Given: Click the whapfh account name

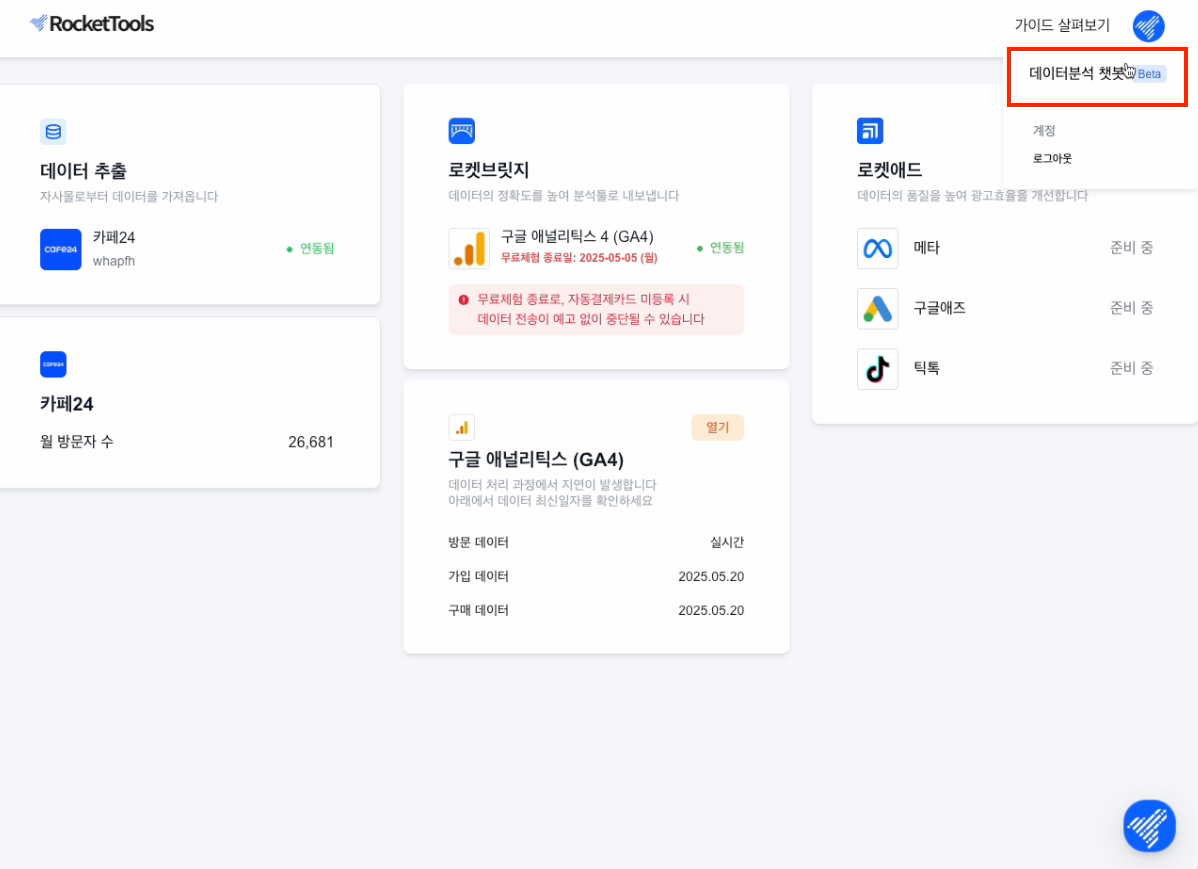Looking at the screenshot, I should tap(114, 261).
